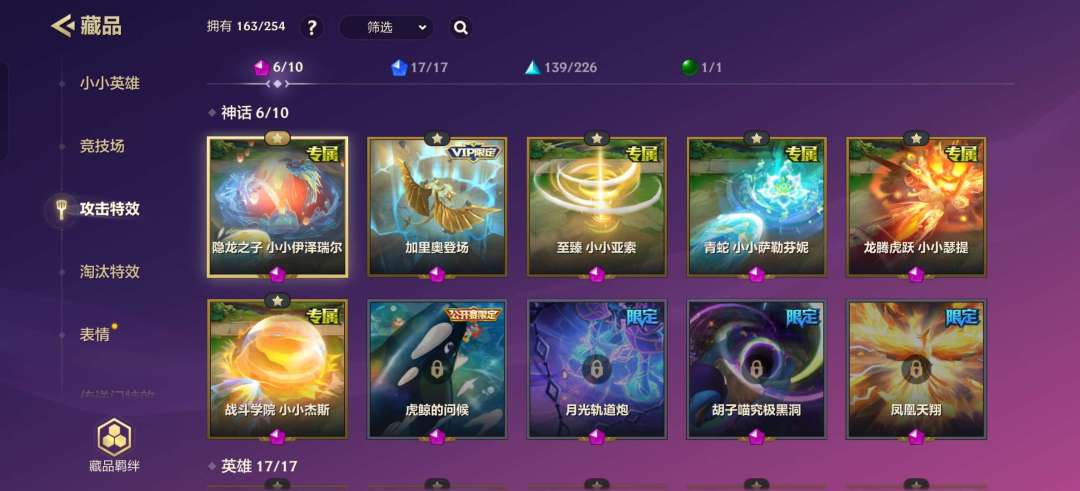The height and width of the screenshot is (491, 1080).
Task: Open the question mark help icon
Action: pos(312,28)
